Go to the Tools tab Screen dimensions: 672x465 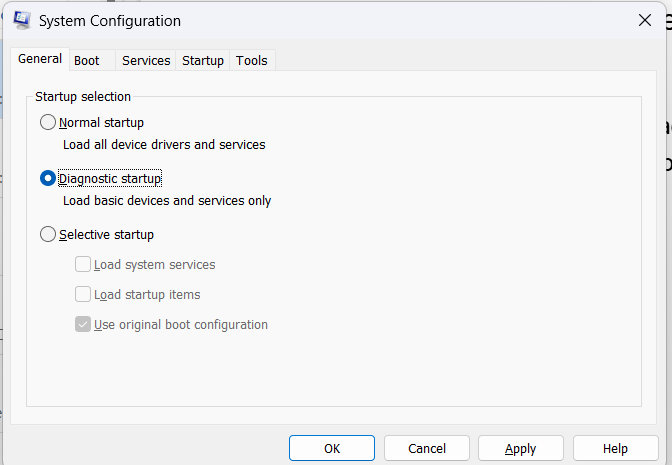(x=252, y=61)
